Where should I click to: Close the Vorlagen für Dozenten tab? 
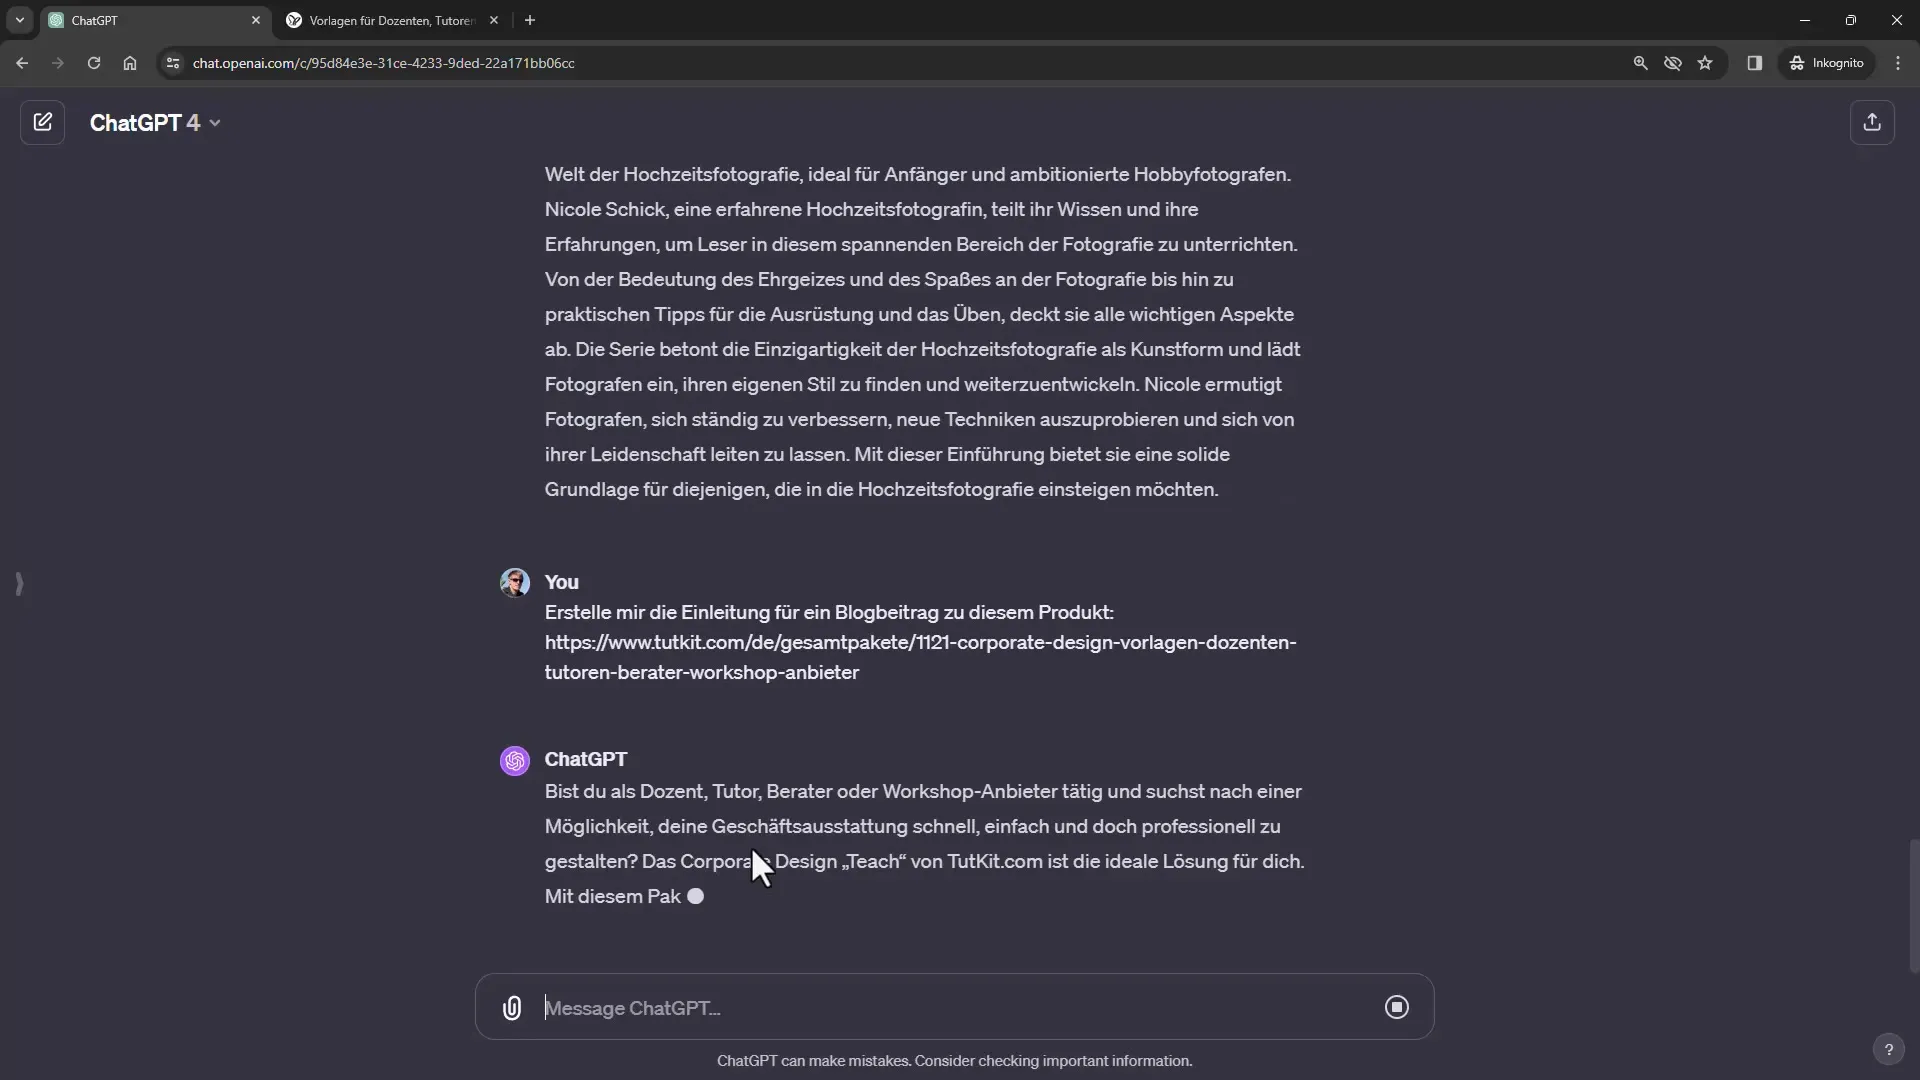[x=494, y=20]
